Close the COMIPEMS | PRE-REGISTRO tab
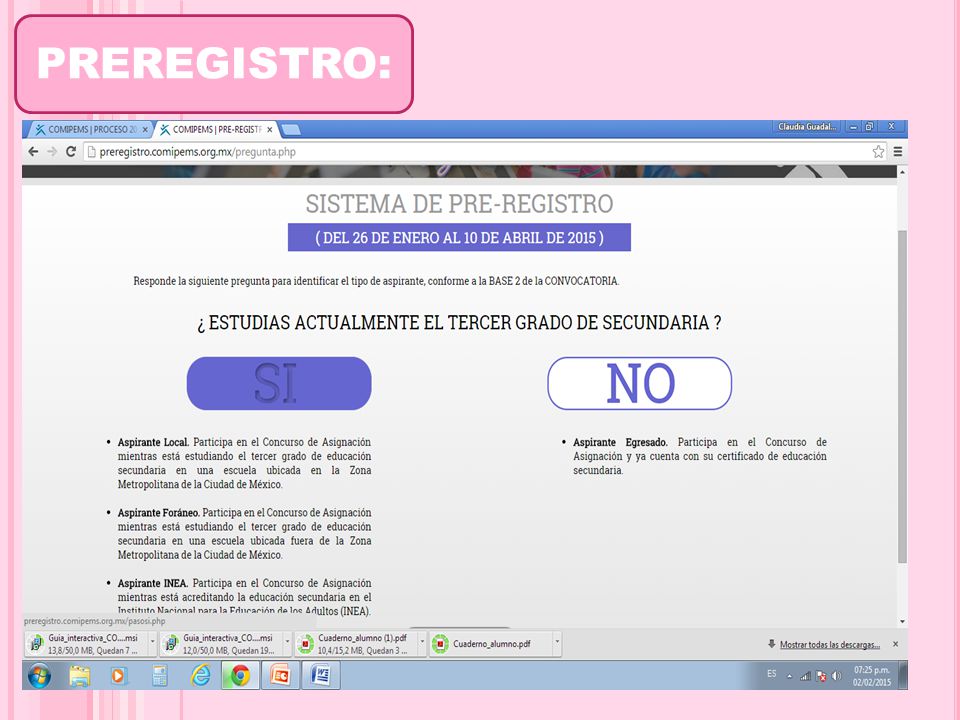Image resolution: width=960 pixels, height=720 pixels. click(x=269, y=130)
